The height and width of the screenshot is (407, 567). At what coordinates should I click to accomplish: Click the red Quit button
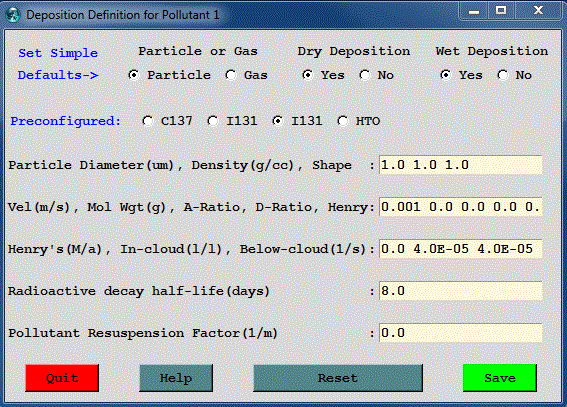62,378
